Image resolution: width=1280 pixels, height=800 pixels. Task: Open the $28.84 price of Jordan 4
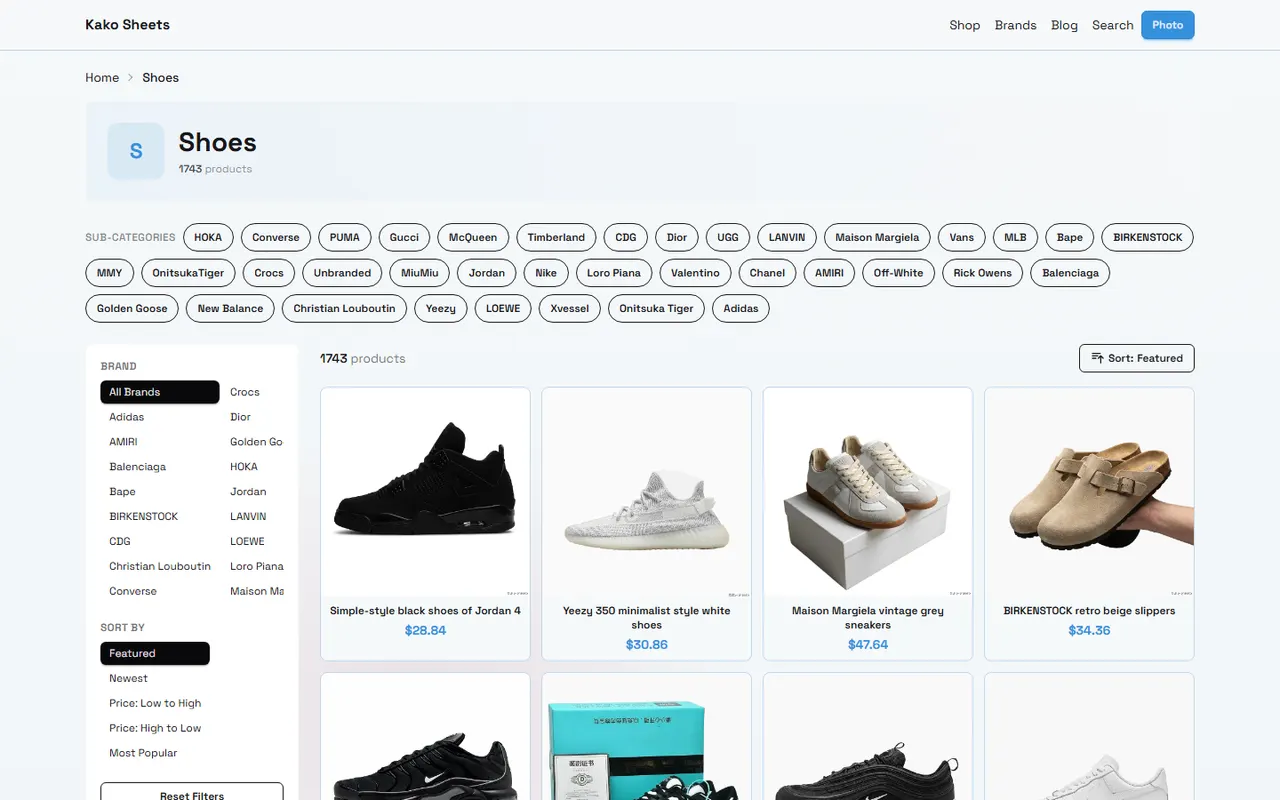pyautogui.click(x=425, y=631)
